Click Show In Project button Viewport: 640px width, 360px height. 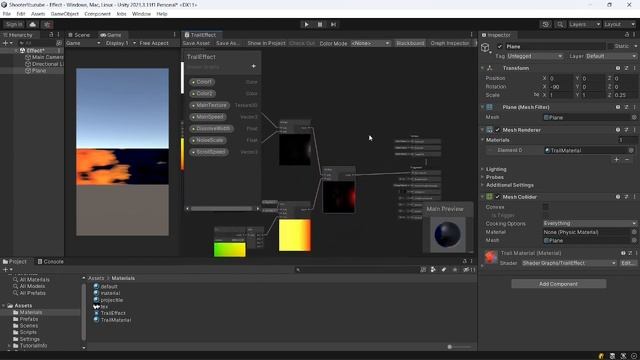pos(266,43)
